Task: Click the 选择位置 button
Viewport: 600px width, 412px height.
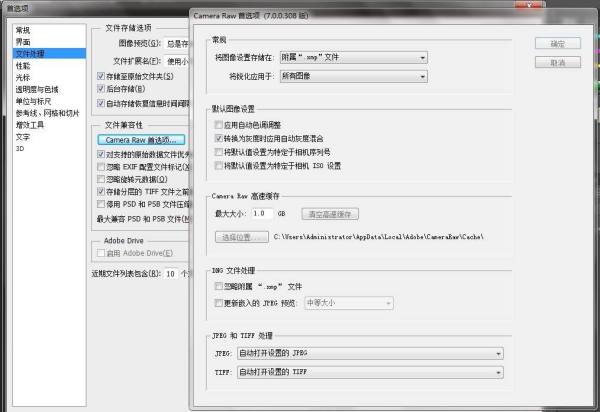Action: [241, 237]
